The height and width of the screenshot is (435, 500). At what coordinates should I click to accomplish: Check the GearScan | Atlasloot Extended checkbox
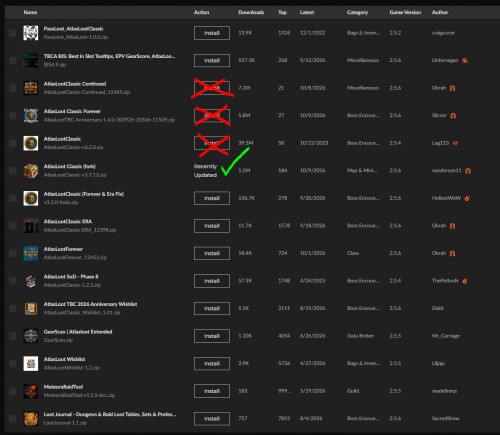13,336
